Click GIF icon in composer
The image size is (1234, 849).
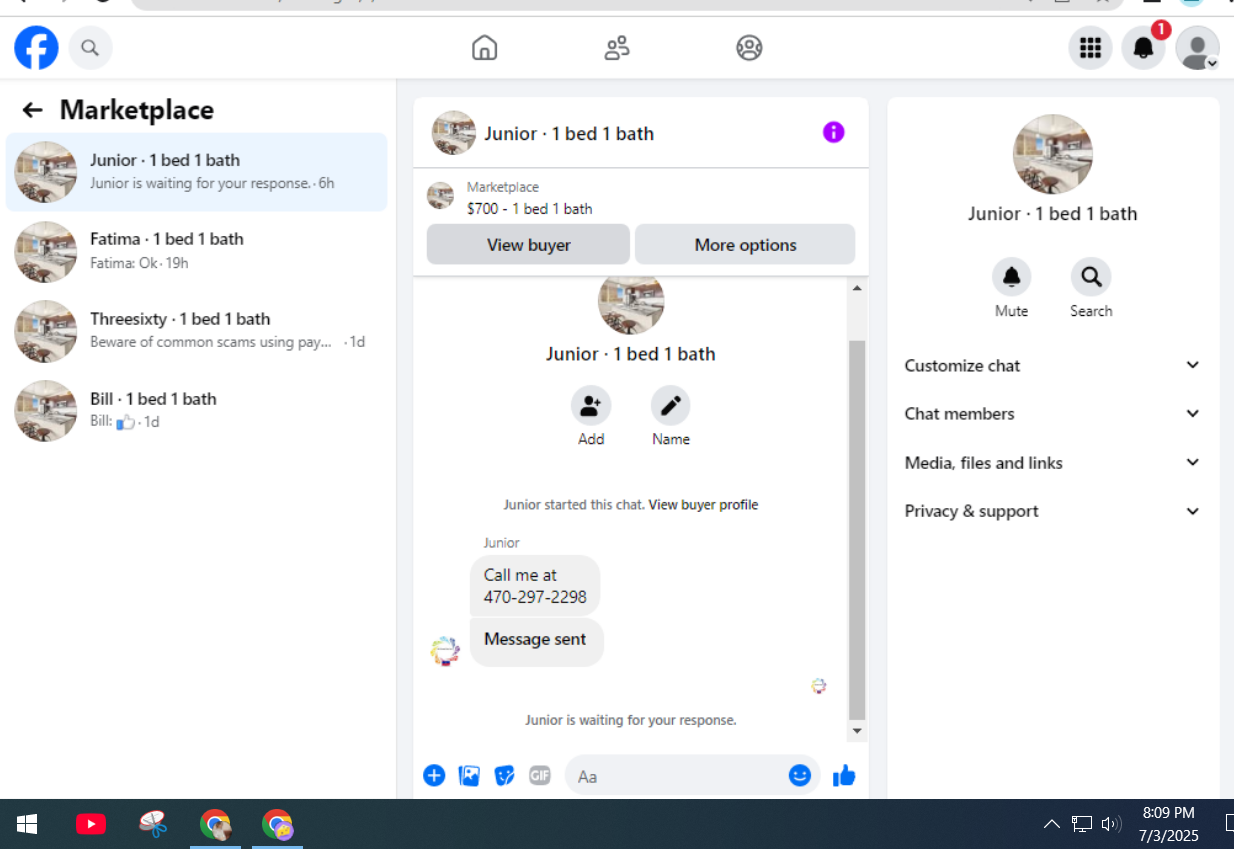pos(540,775)
